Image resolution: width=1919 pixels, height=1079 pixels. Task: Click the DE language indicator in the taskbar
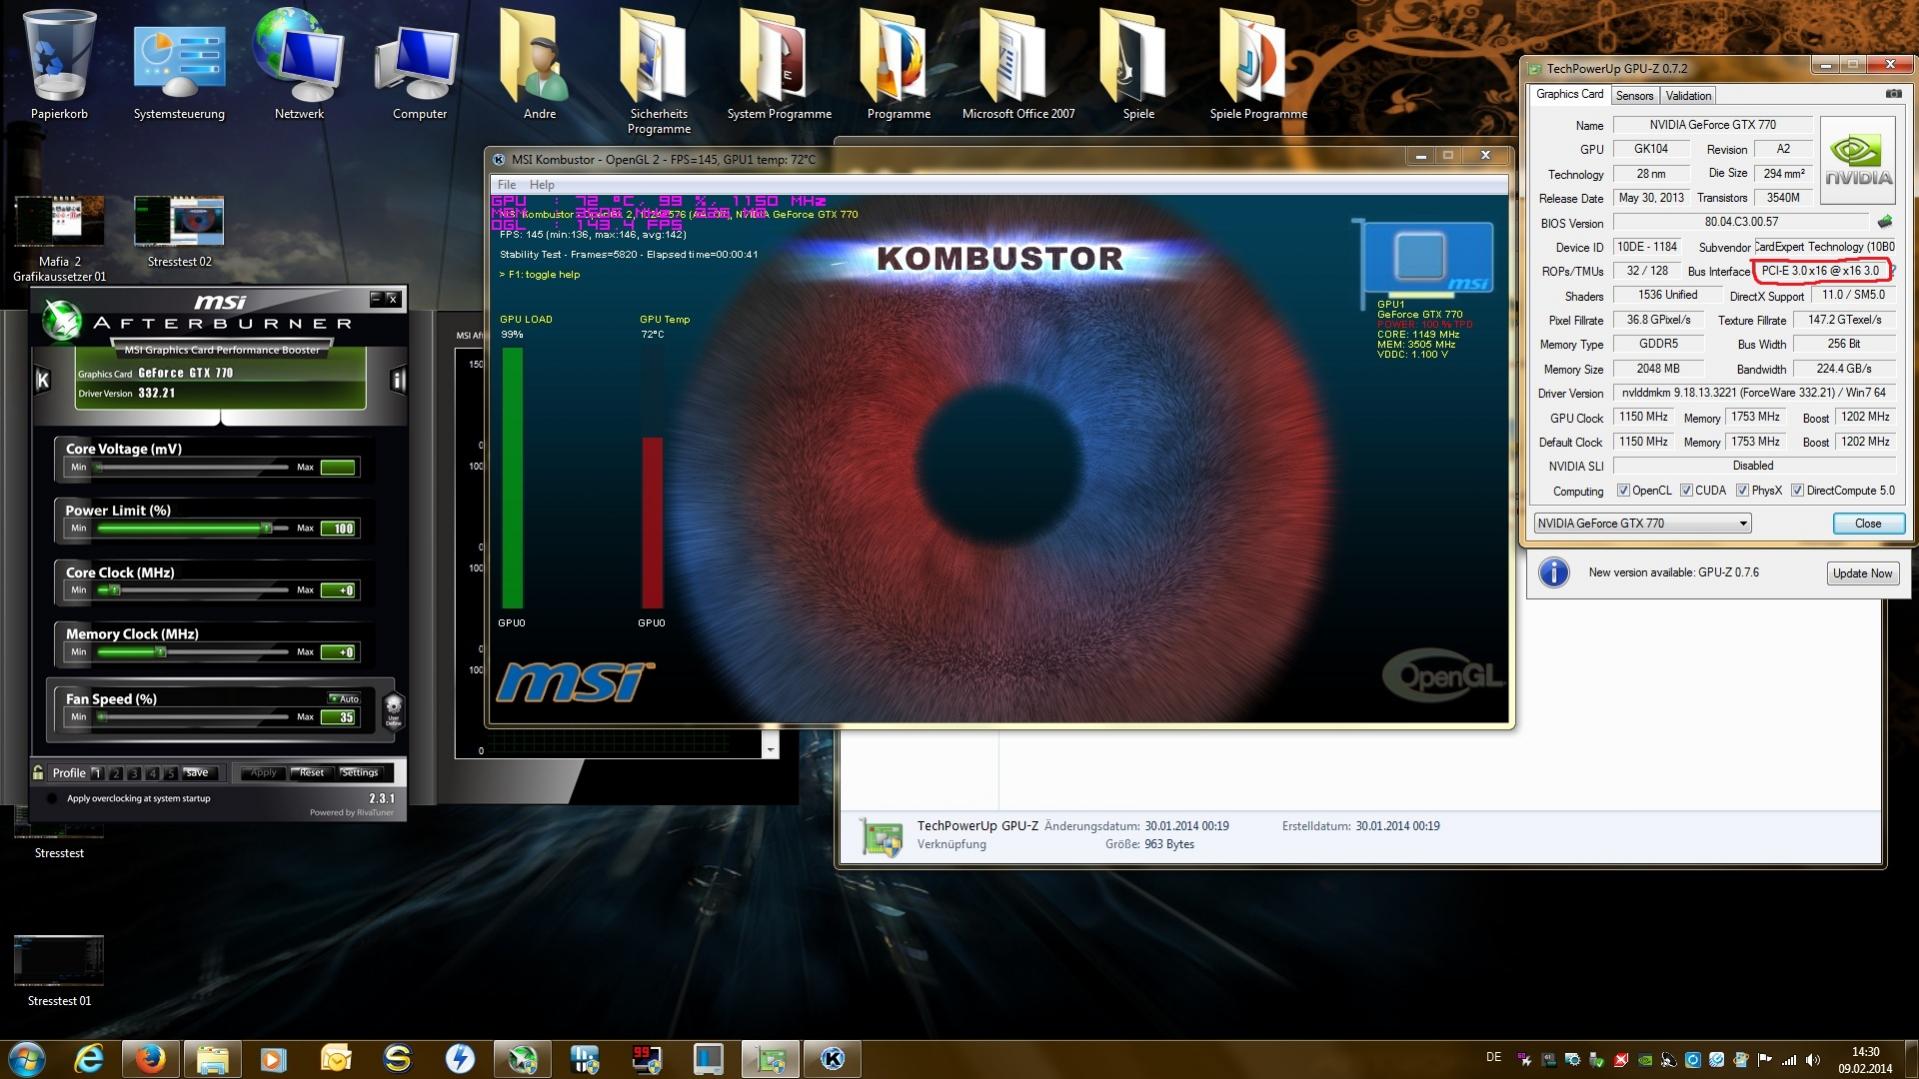[x=1493, y=1058]
